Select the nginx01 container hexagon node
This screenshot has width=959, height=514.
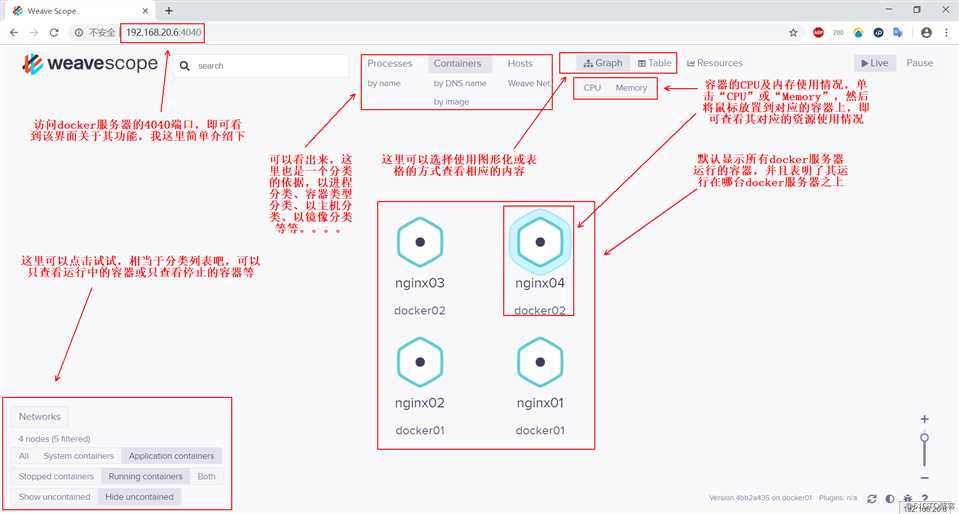(540, 362)
